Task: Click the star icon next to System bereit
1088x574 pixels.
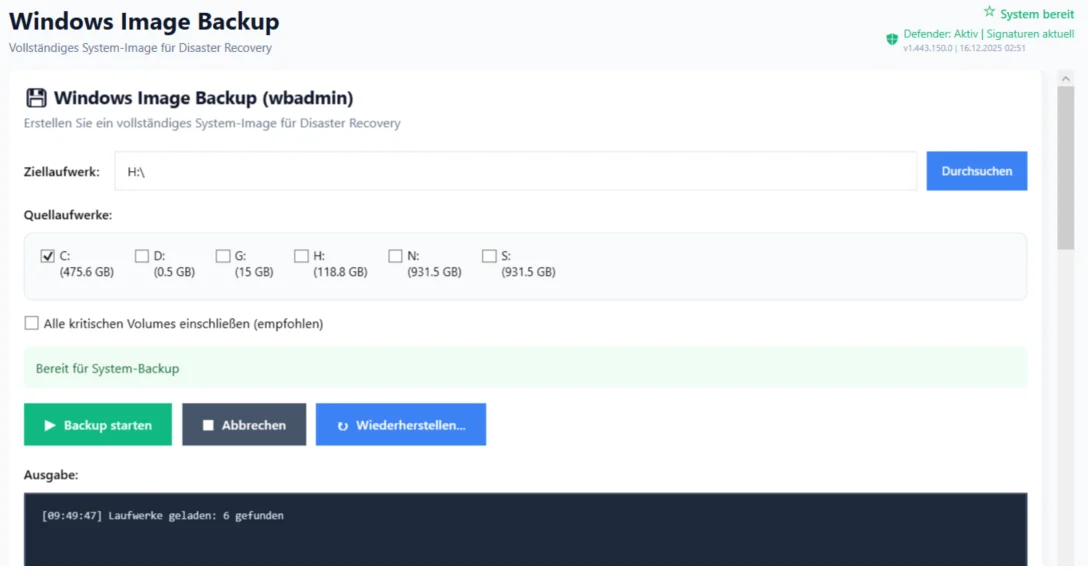Action: (x=989, y=13)
